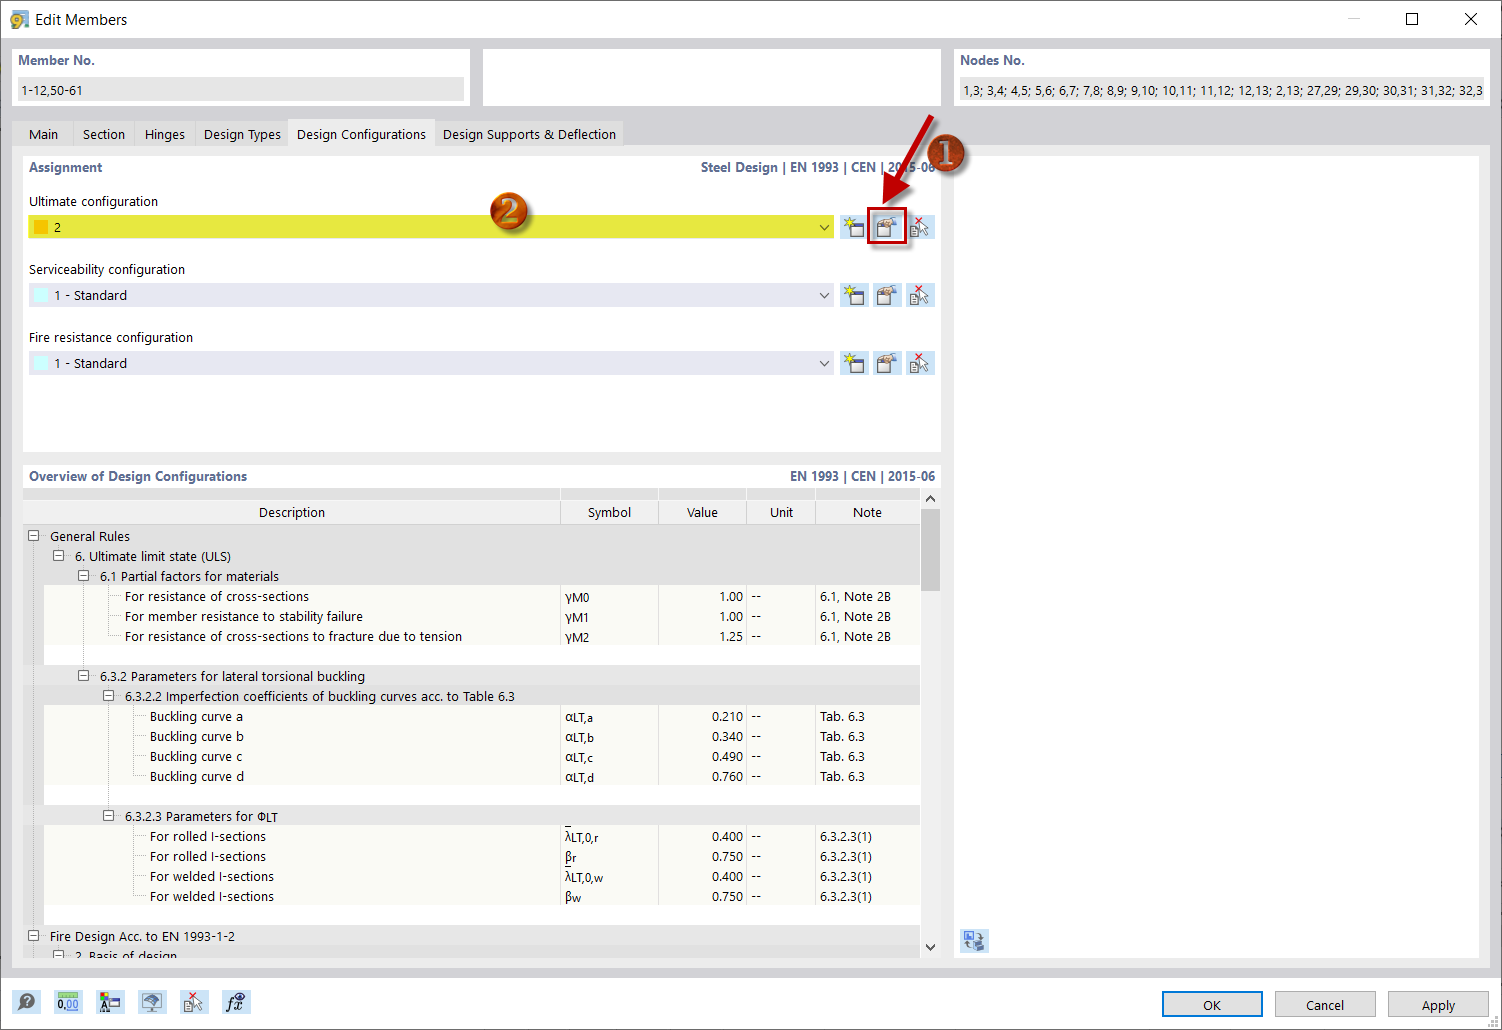The height and width of the screenshot is (1030, 1502).
Task: Open the Fire resistance configuration dropdown
Action: tap(823, 362)
